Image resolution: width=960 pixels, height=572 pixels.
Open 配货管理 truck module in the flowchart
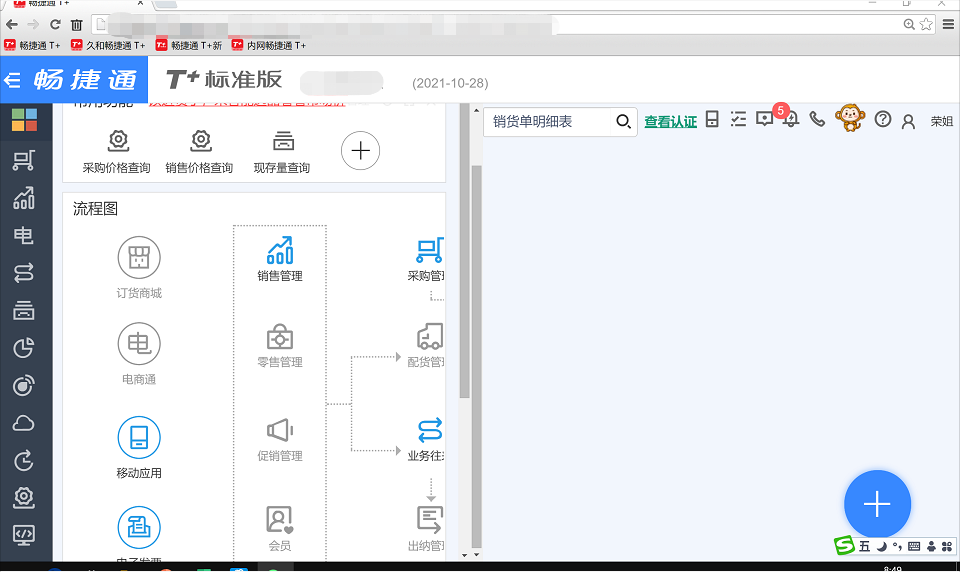[x=426, y=345]
